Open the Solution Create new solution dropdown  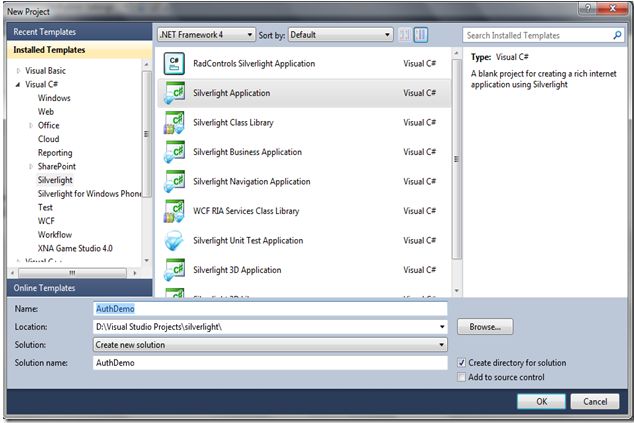coord(270,345)
